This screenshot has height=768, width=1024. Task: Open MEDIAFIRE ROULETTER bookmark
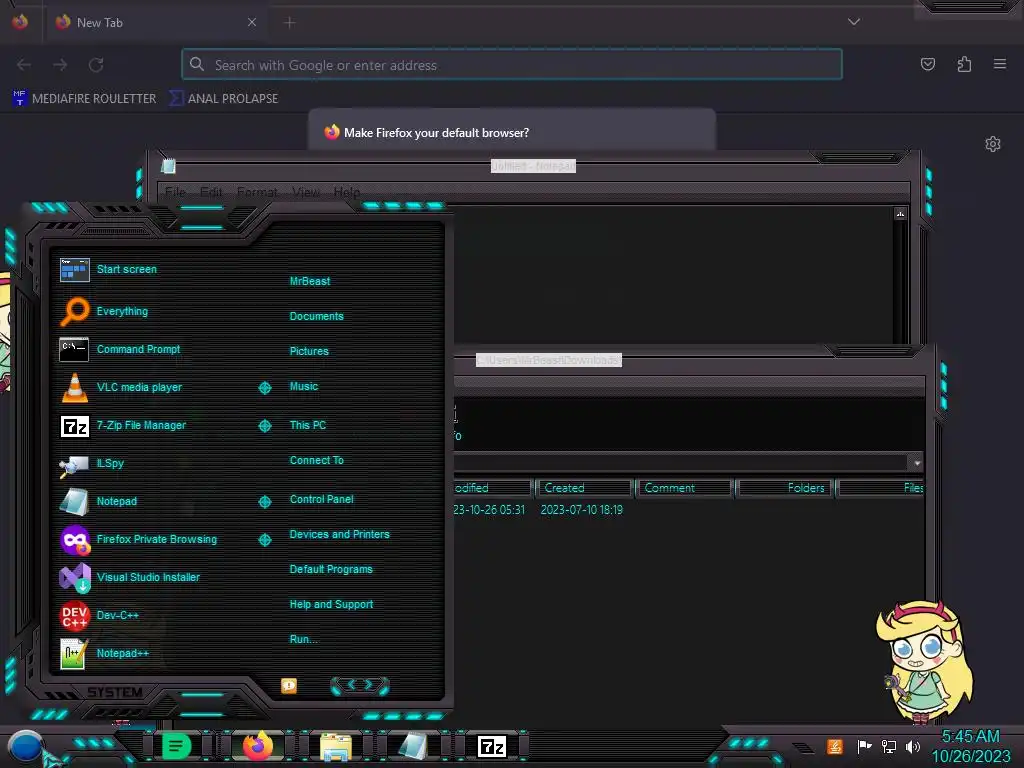[x=85, y=99]
